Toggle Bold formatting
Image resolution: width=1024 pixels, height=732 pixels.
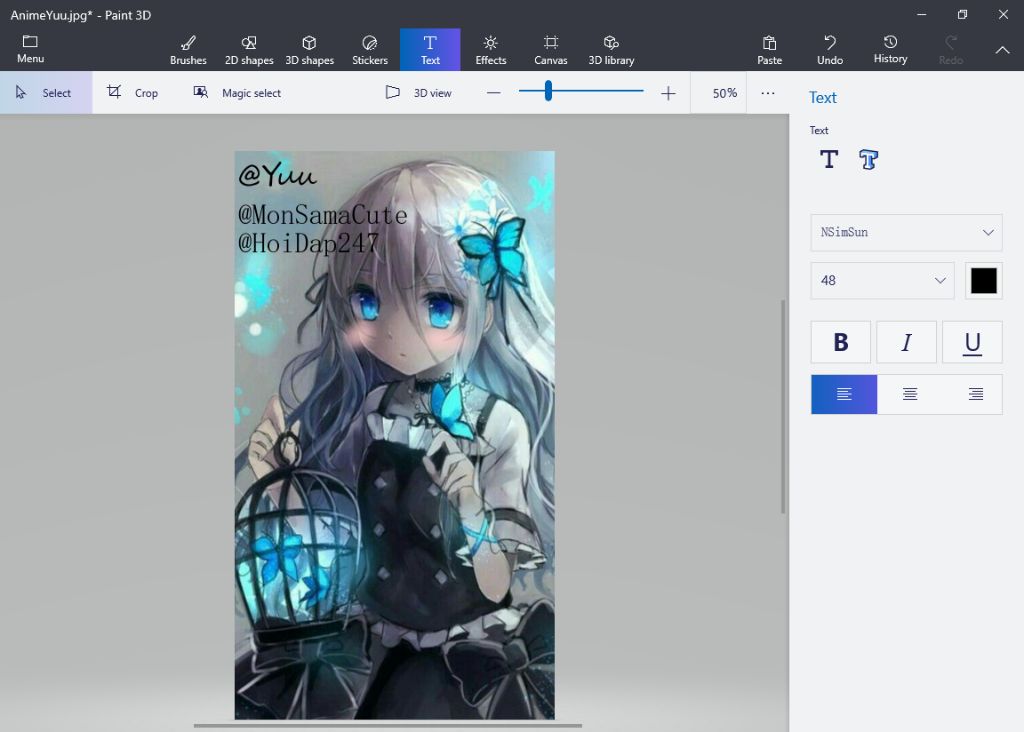pos(840,342)
